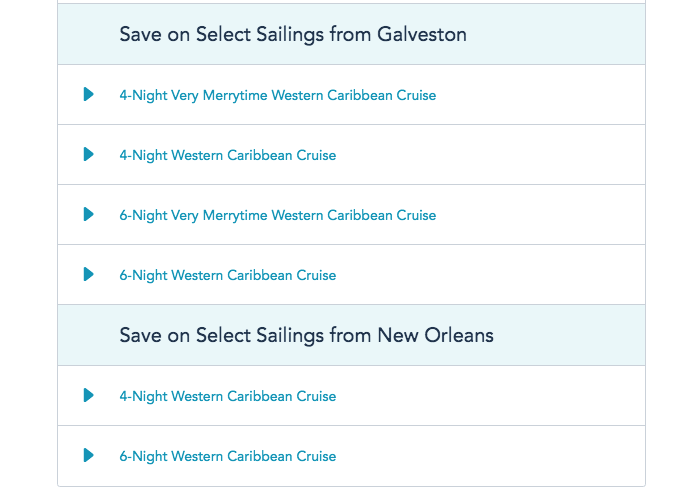Click Save on Select Sailings from New Orleans header
Image resolution: width=684 pixels, height=489 pixels.
306,336
